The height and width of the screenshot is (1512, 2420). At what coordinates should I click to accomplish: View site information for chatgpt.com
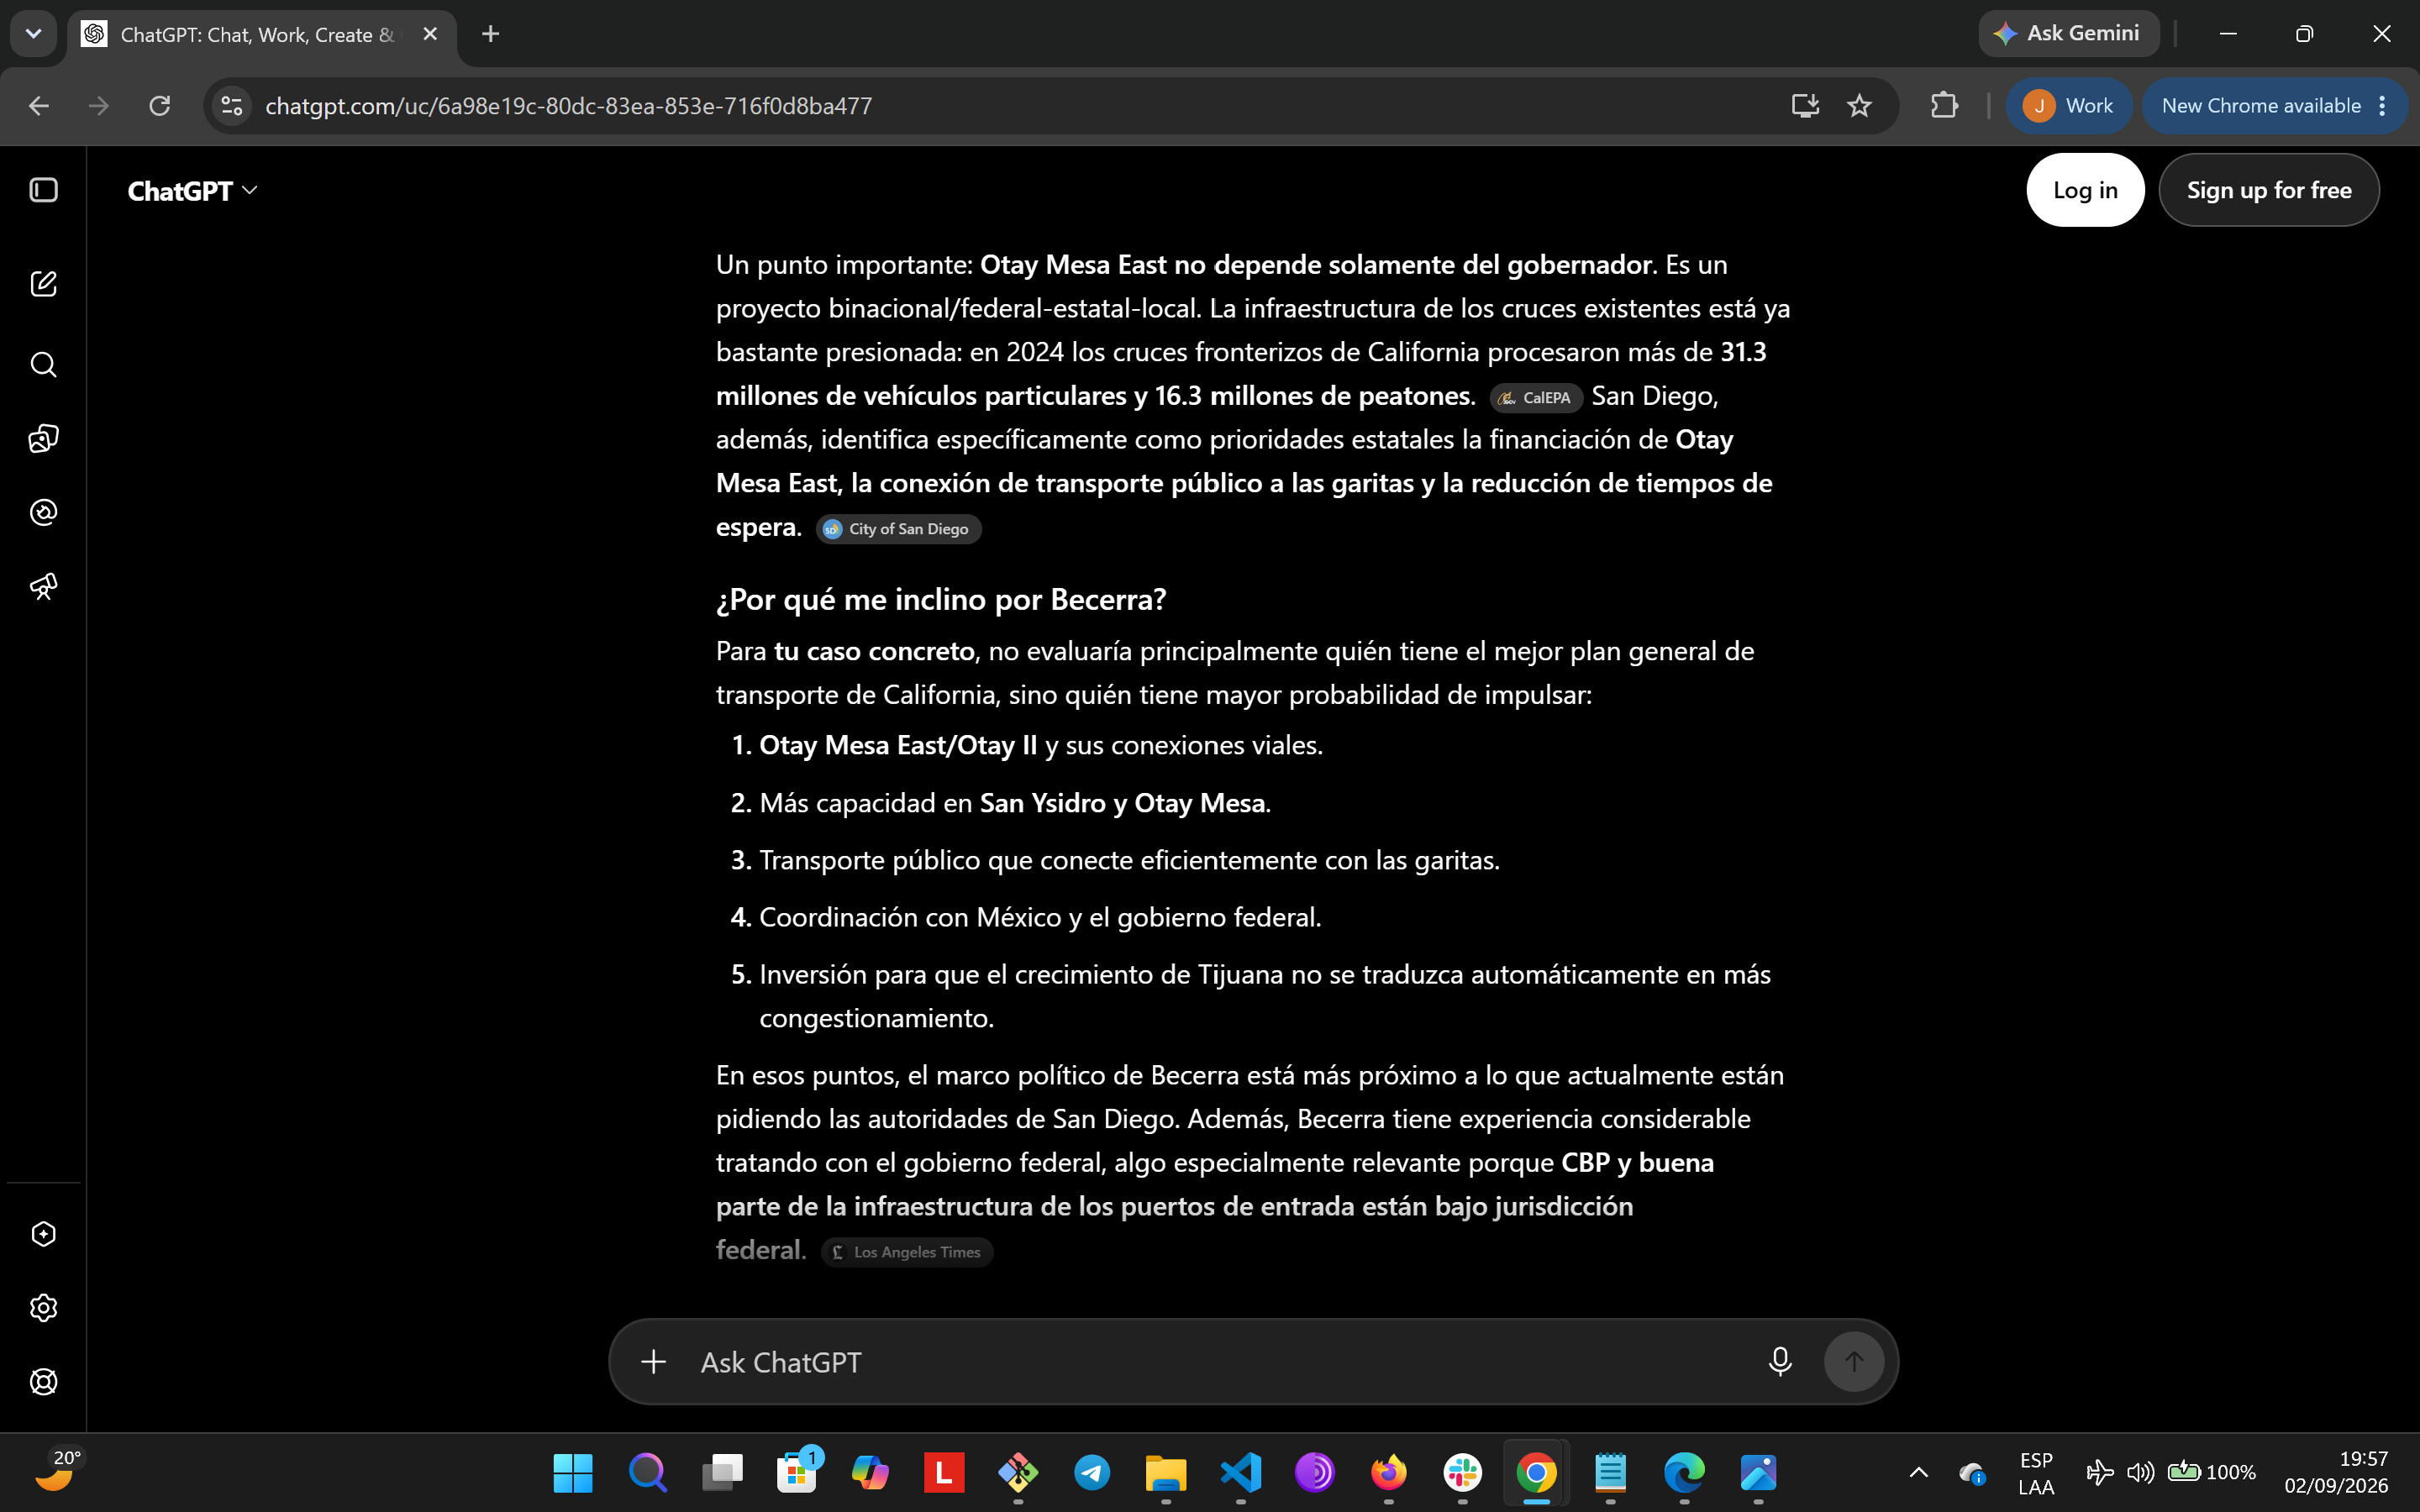pos(232,106)
